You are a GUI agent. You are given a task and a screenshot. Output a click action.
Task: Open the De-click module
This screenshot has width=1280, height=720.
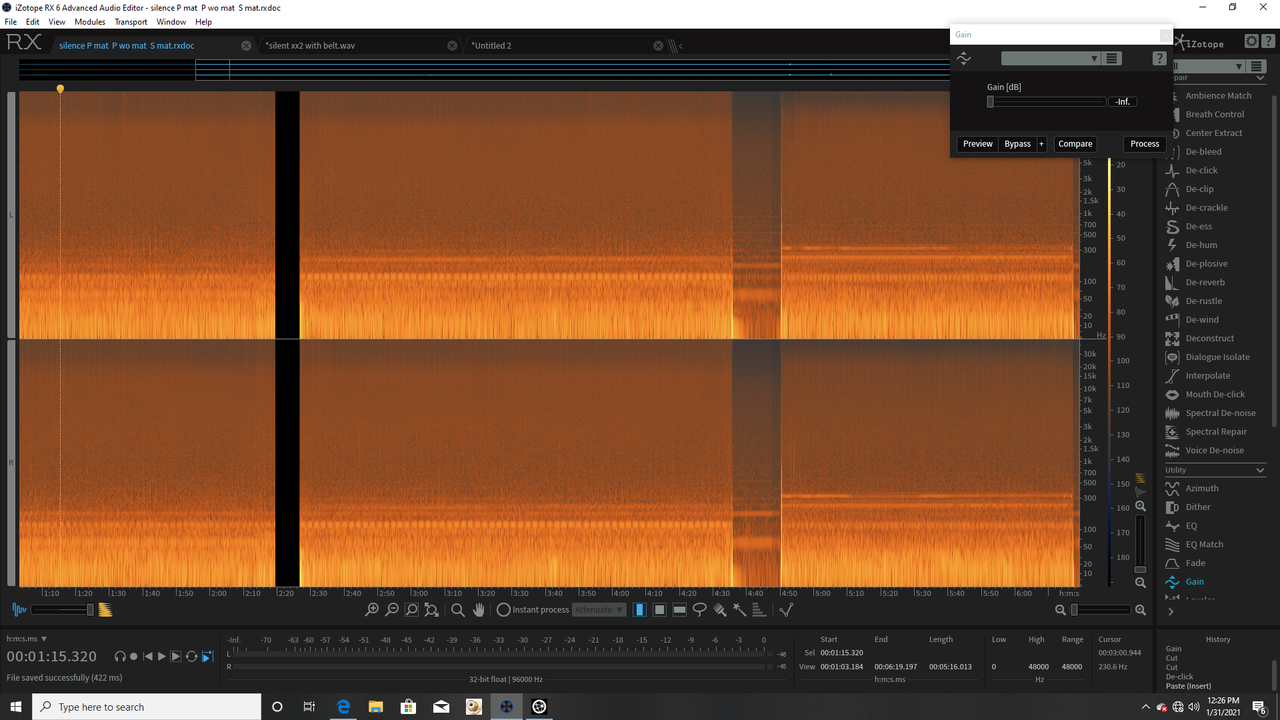click(x=1201, y=170)
